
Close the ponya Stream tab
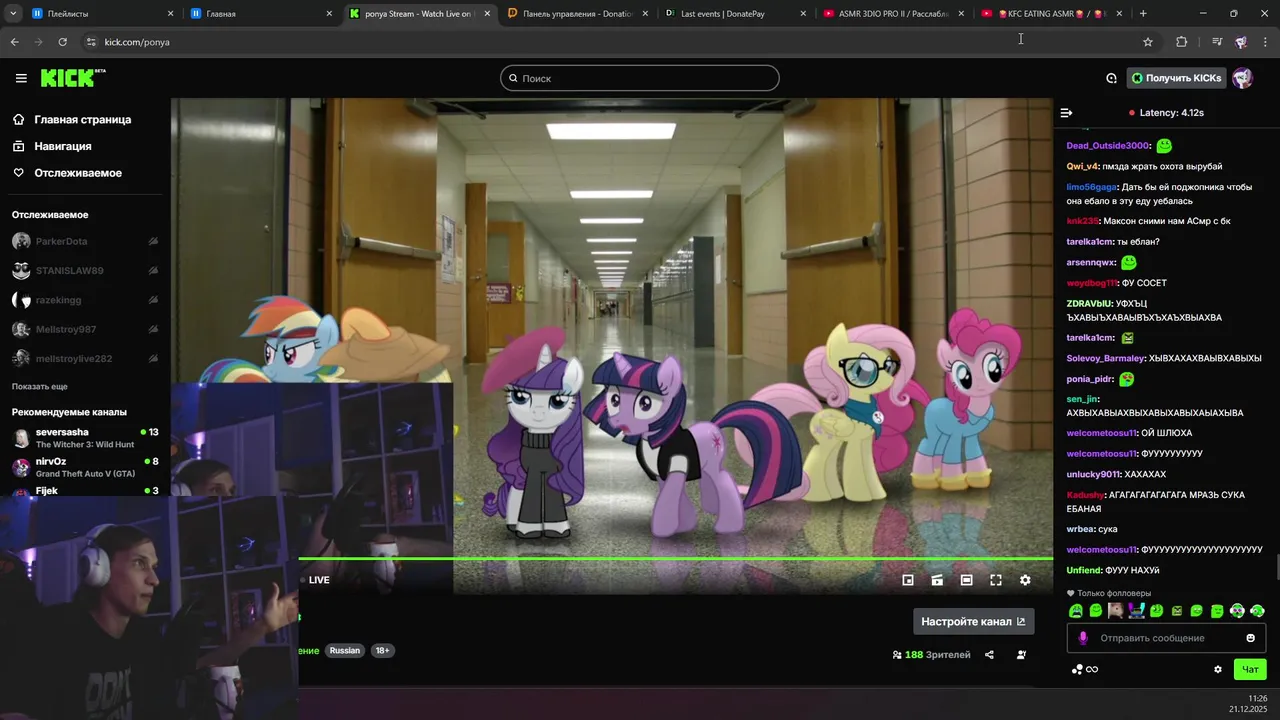(487, 14)
